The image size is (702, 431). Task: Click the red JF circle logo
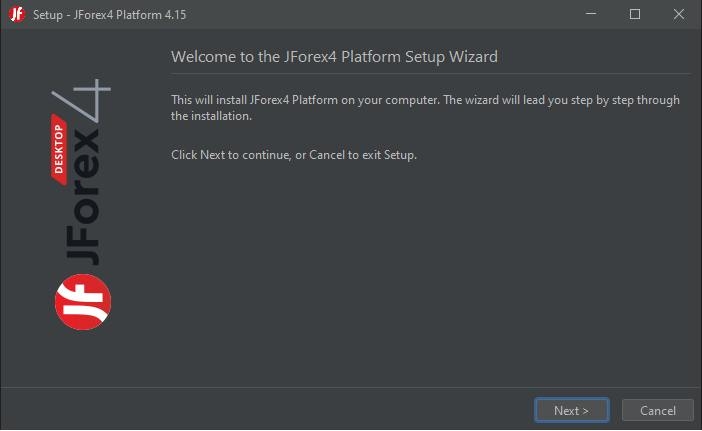pos(83,302)
